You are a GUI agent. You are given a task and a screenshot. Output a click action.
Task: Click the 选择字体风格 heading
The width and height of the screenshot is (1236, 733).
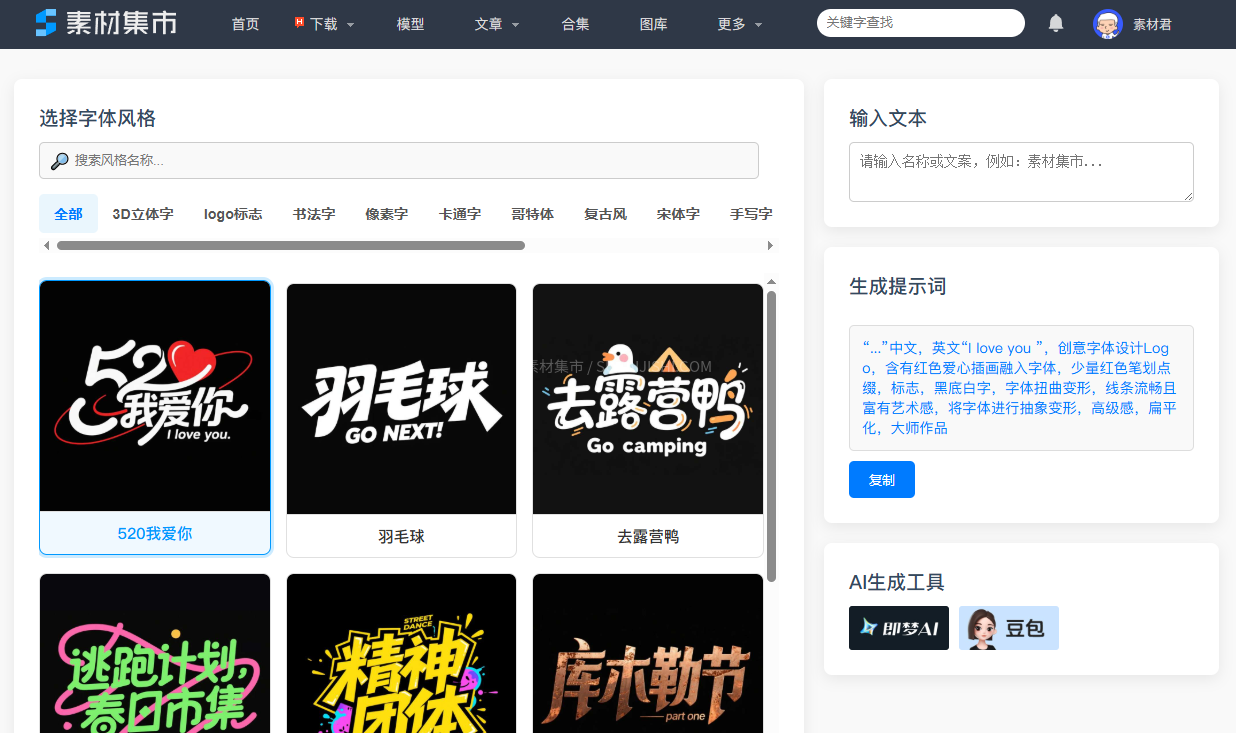point(98,119)
